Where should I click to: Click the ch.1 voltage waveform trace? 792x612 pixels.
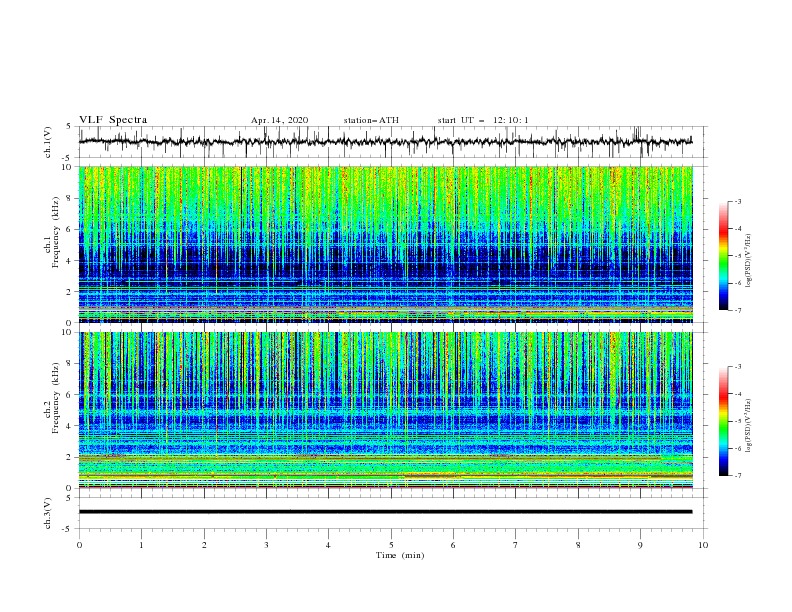click(x=386, y=141)
